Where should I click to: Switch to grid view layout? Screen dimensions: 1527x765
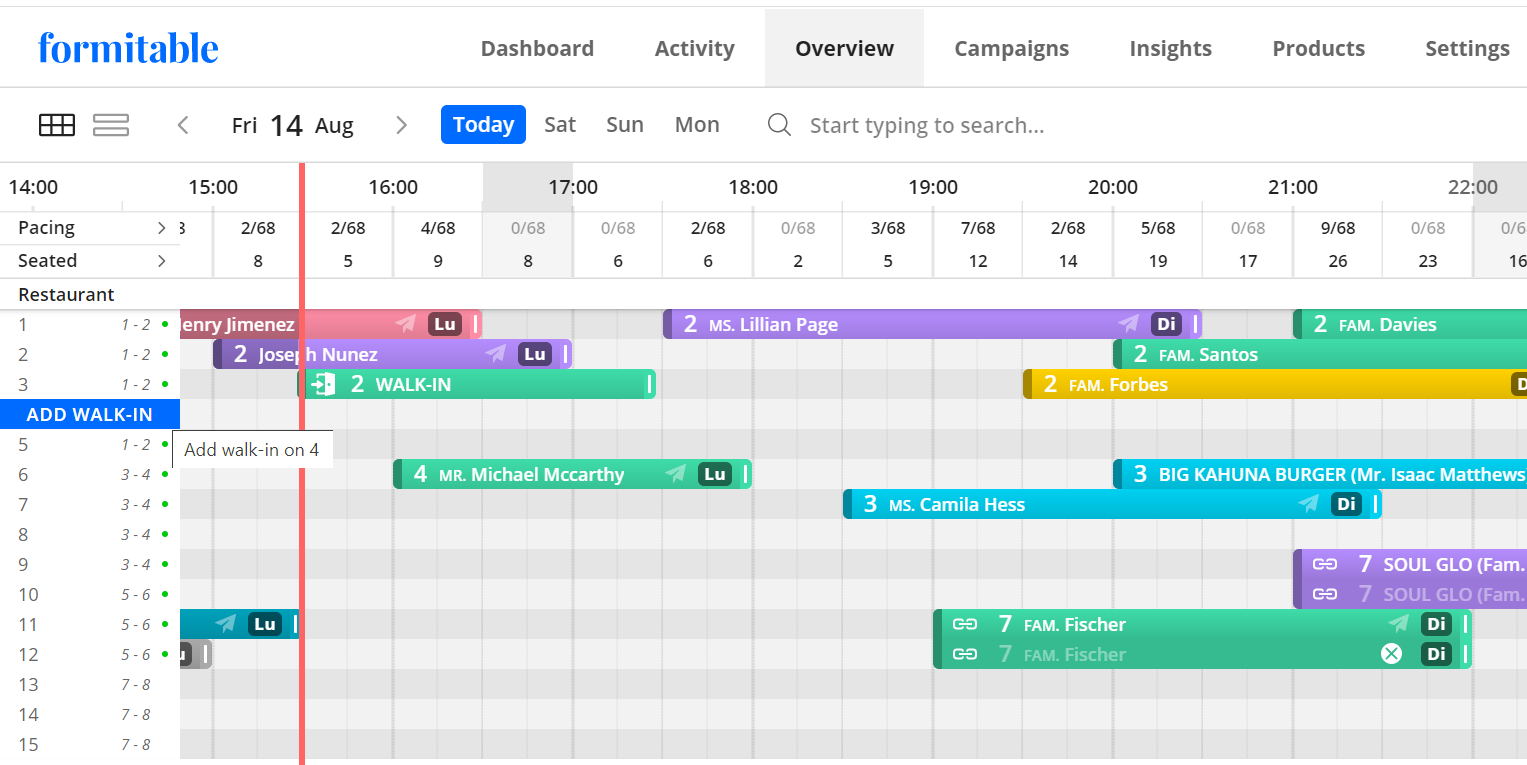pos(57,124)
